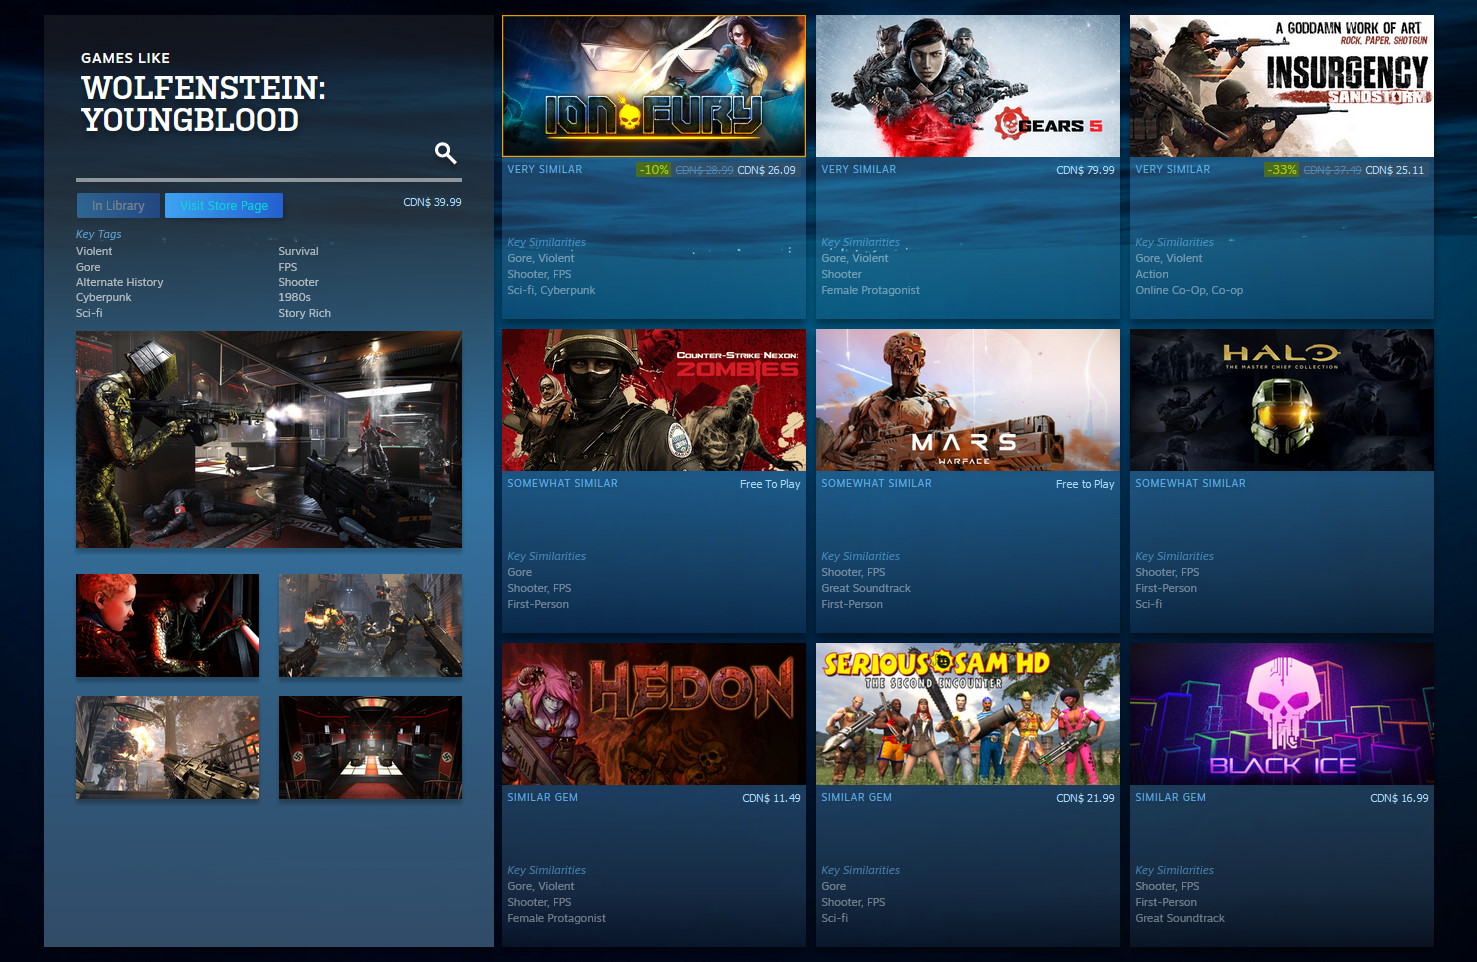The height and width of the screenshot is (962, 1477).
Task: Click the Similar Gem label under Serious Sam
Action: pyautogui.click(x=856, y=797)
